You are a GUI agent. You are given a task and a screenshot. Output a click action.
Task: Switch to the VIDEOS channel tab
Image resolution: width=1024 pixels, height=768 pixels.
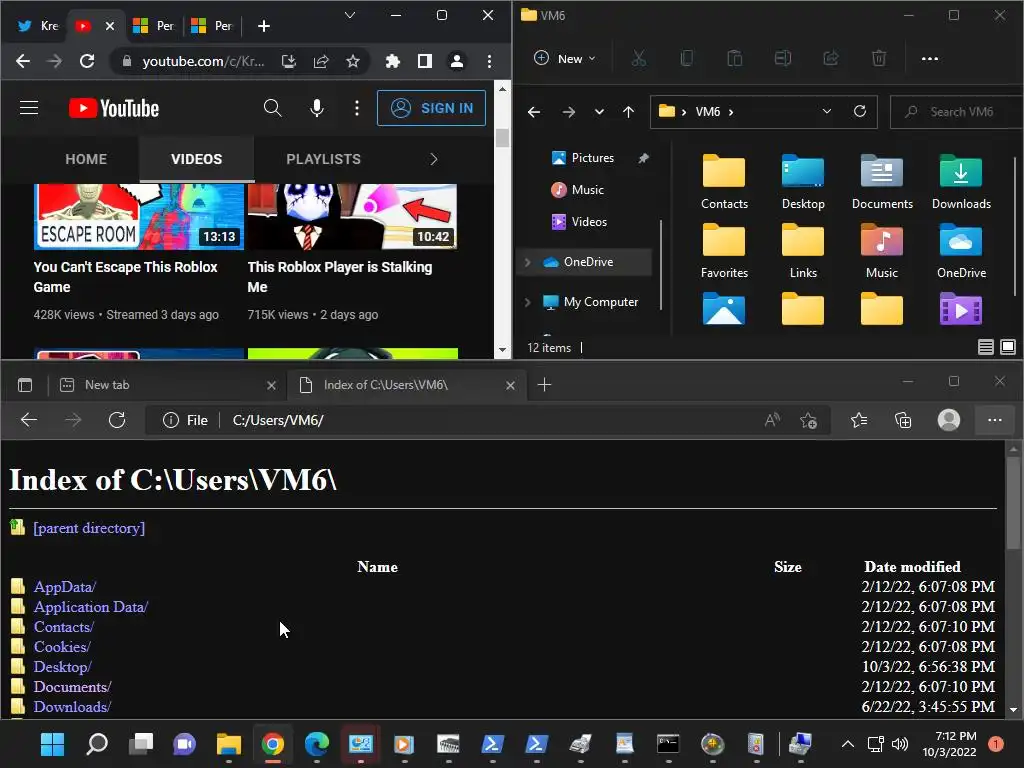[x=197, y=159]
